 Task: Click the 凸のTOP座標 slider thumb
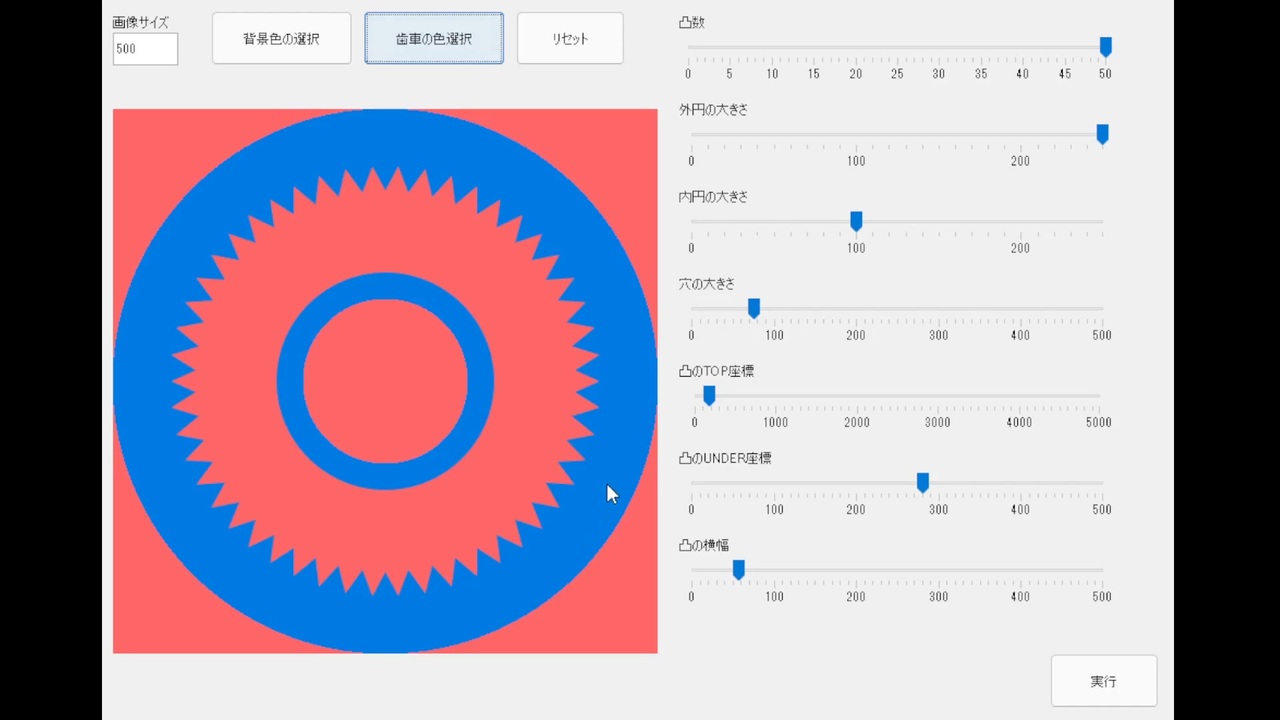tap(709, 396)
